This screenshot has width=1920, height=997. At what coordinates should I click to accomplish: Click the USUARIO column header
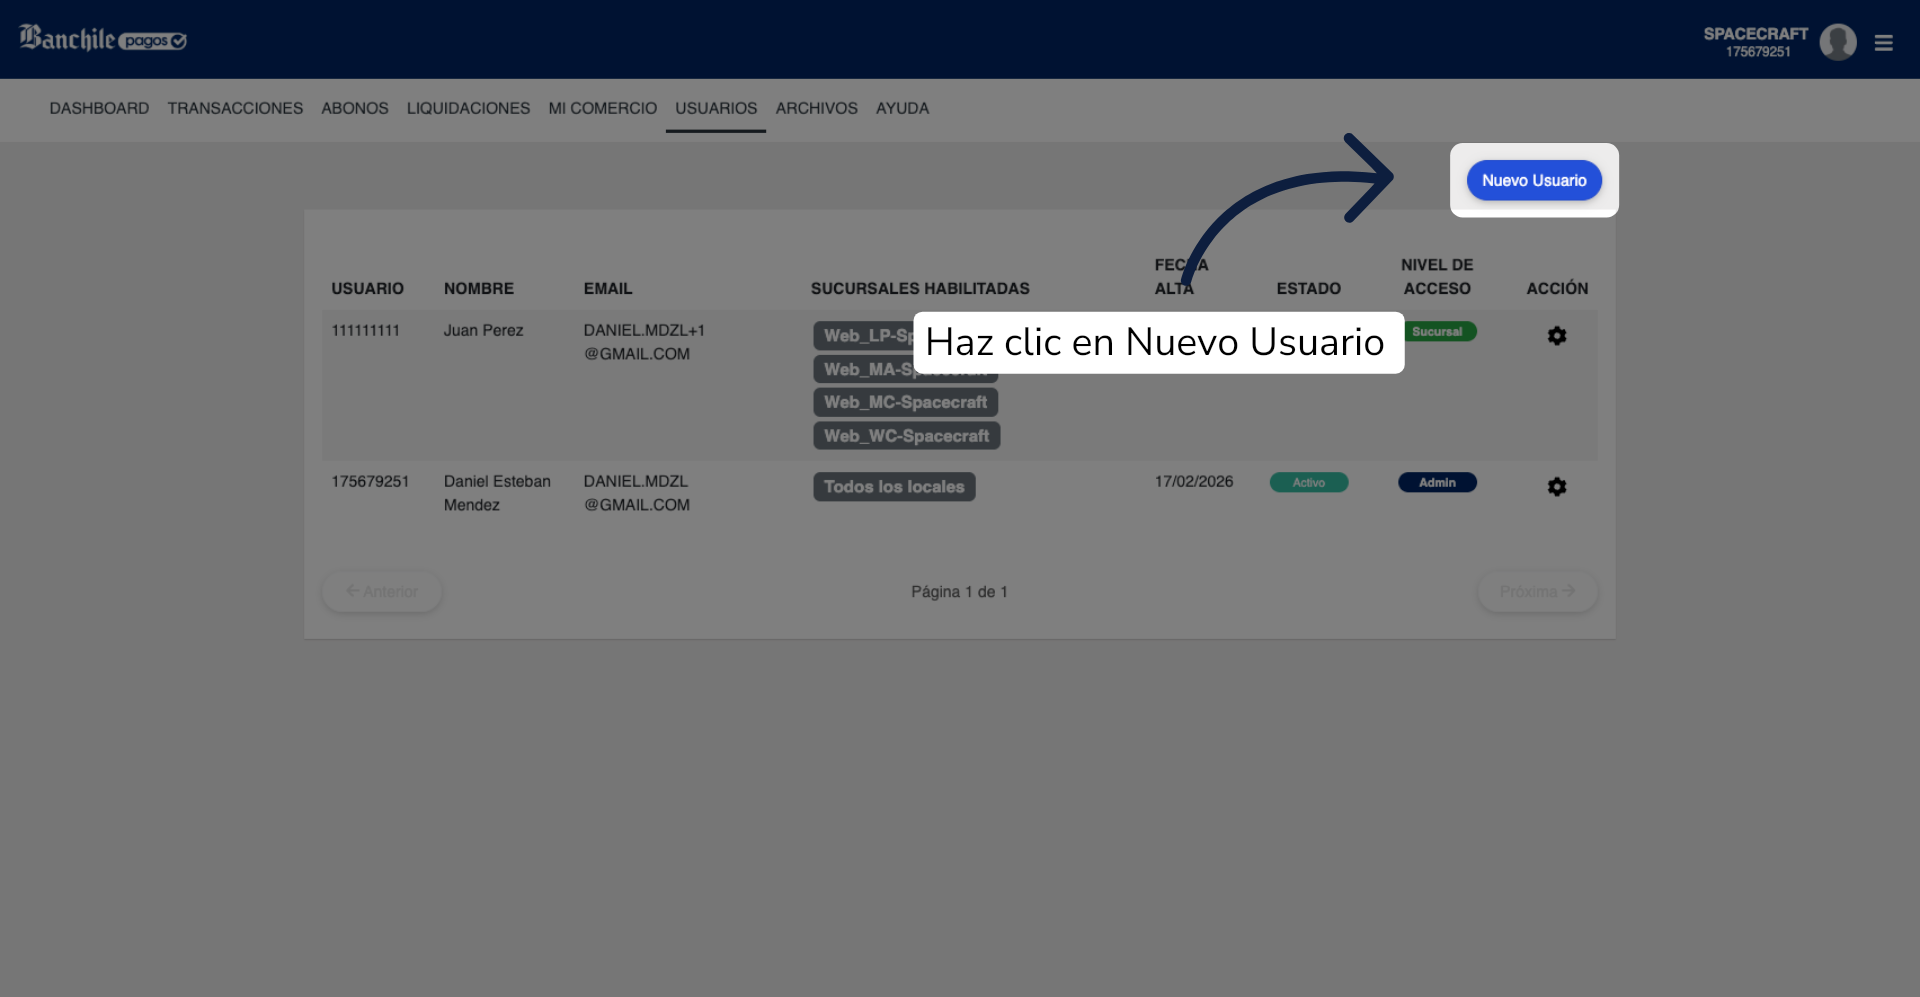tap(368, 289)
